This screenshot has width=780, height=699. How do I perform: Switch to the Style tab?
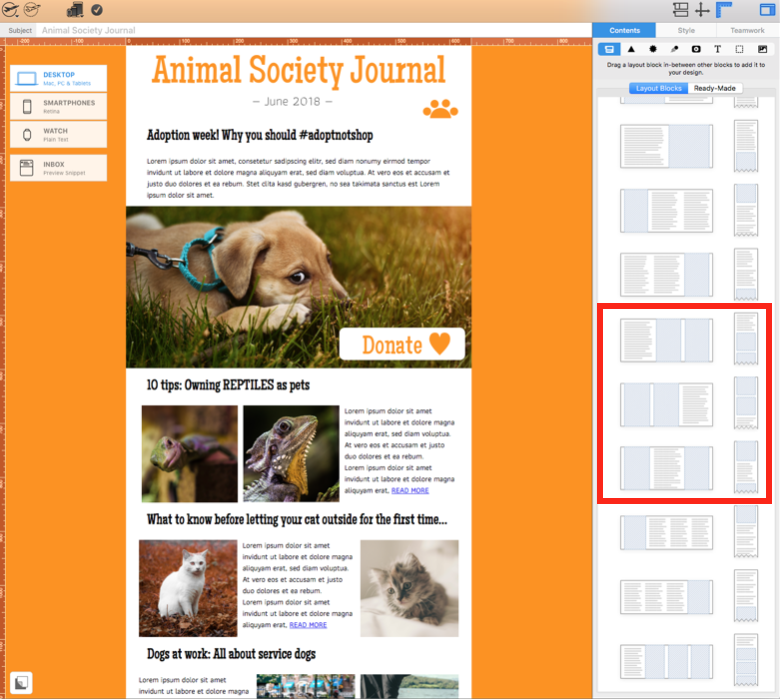tap(686, 30)
